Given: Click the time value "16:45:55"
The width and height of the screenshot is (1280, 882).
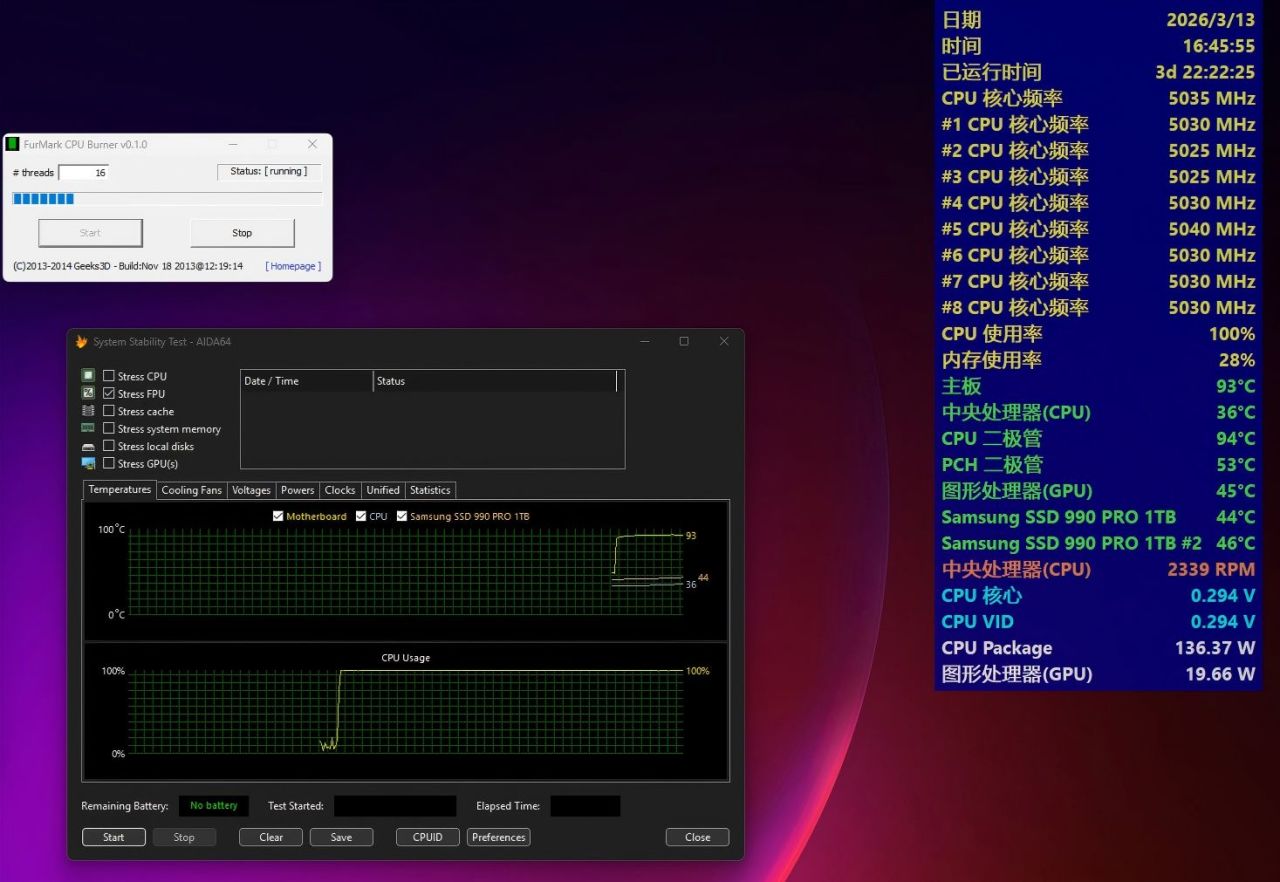Looking at the screenshot, I should 1219,46.
